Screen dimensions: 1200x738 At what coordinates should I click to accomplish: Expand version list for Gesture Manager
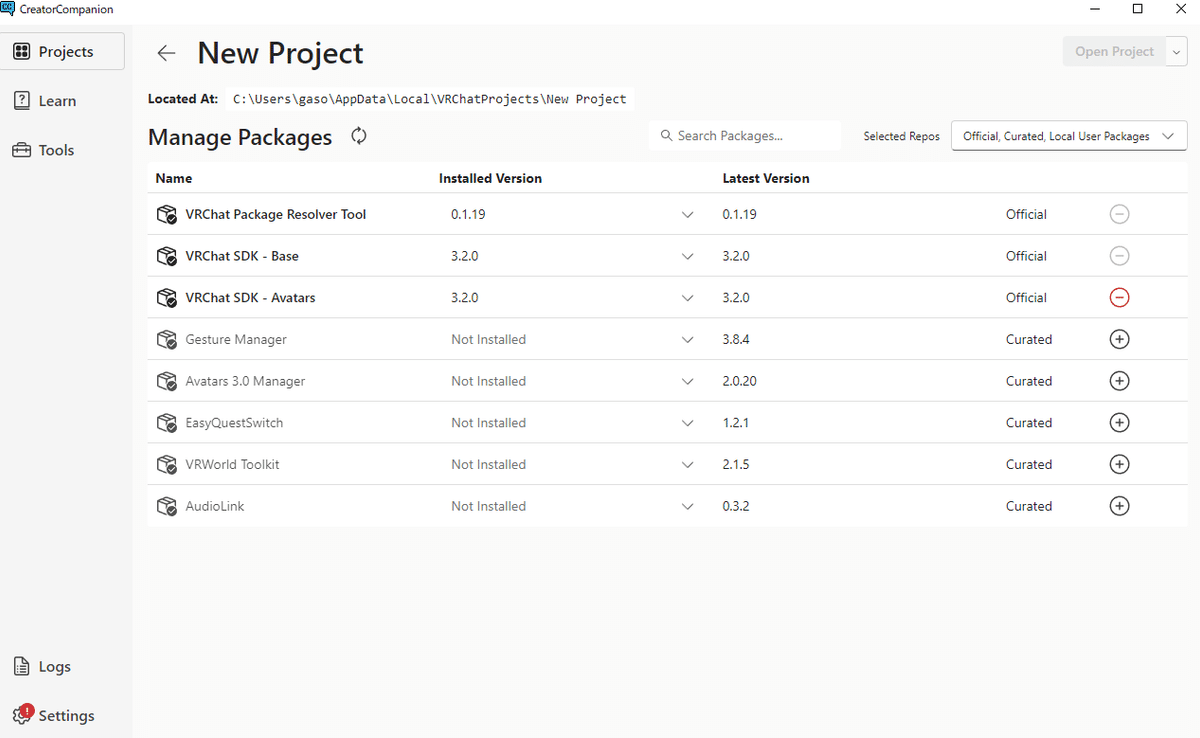click(x=687, y=340)
